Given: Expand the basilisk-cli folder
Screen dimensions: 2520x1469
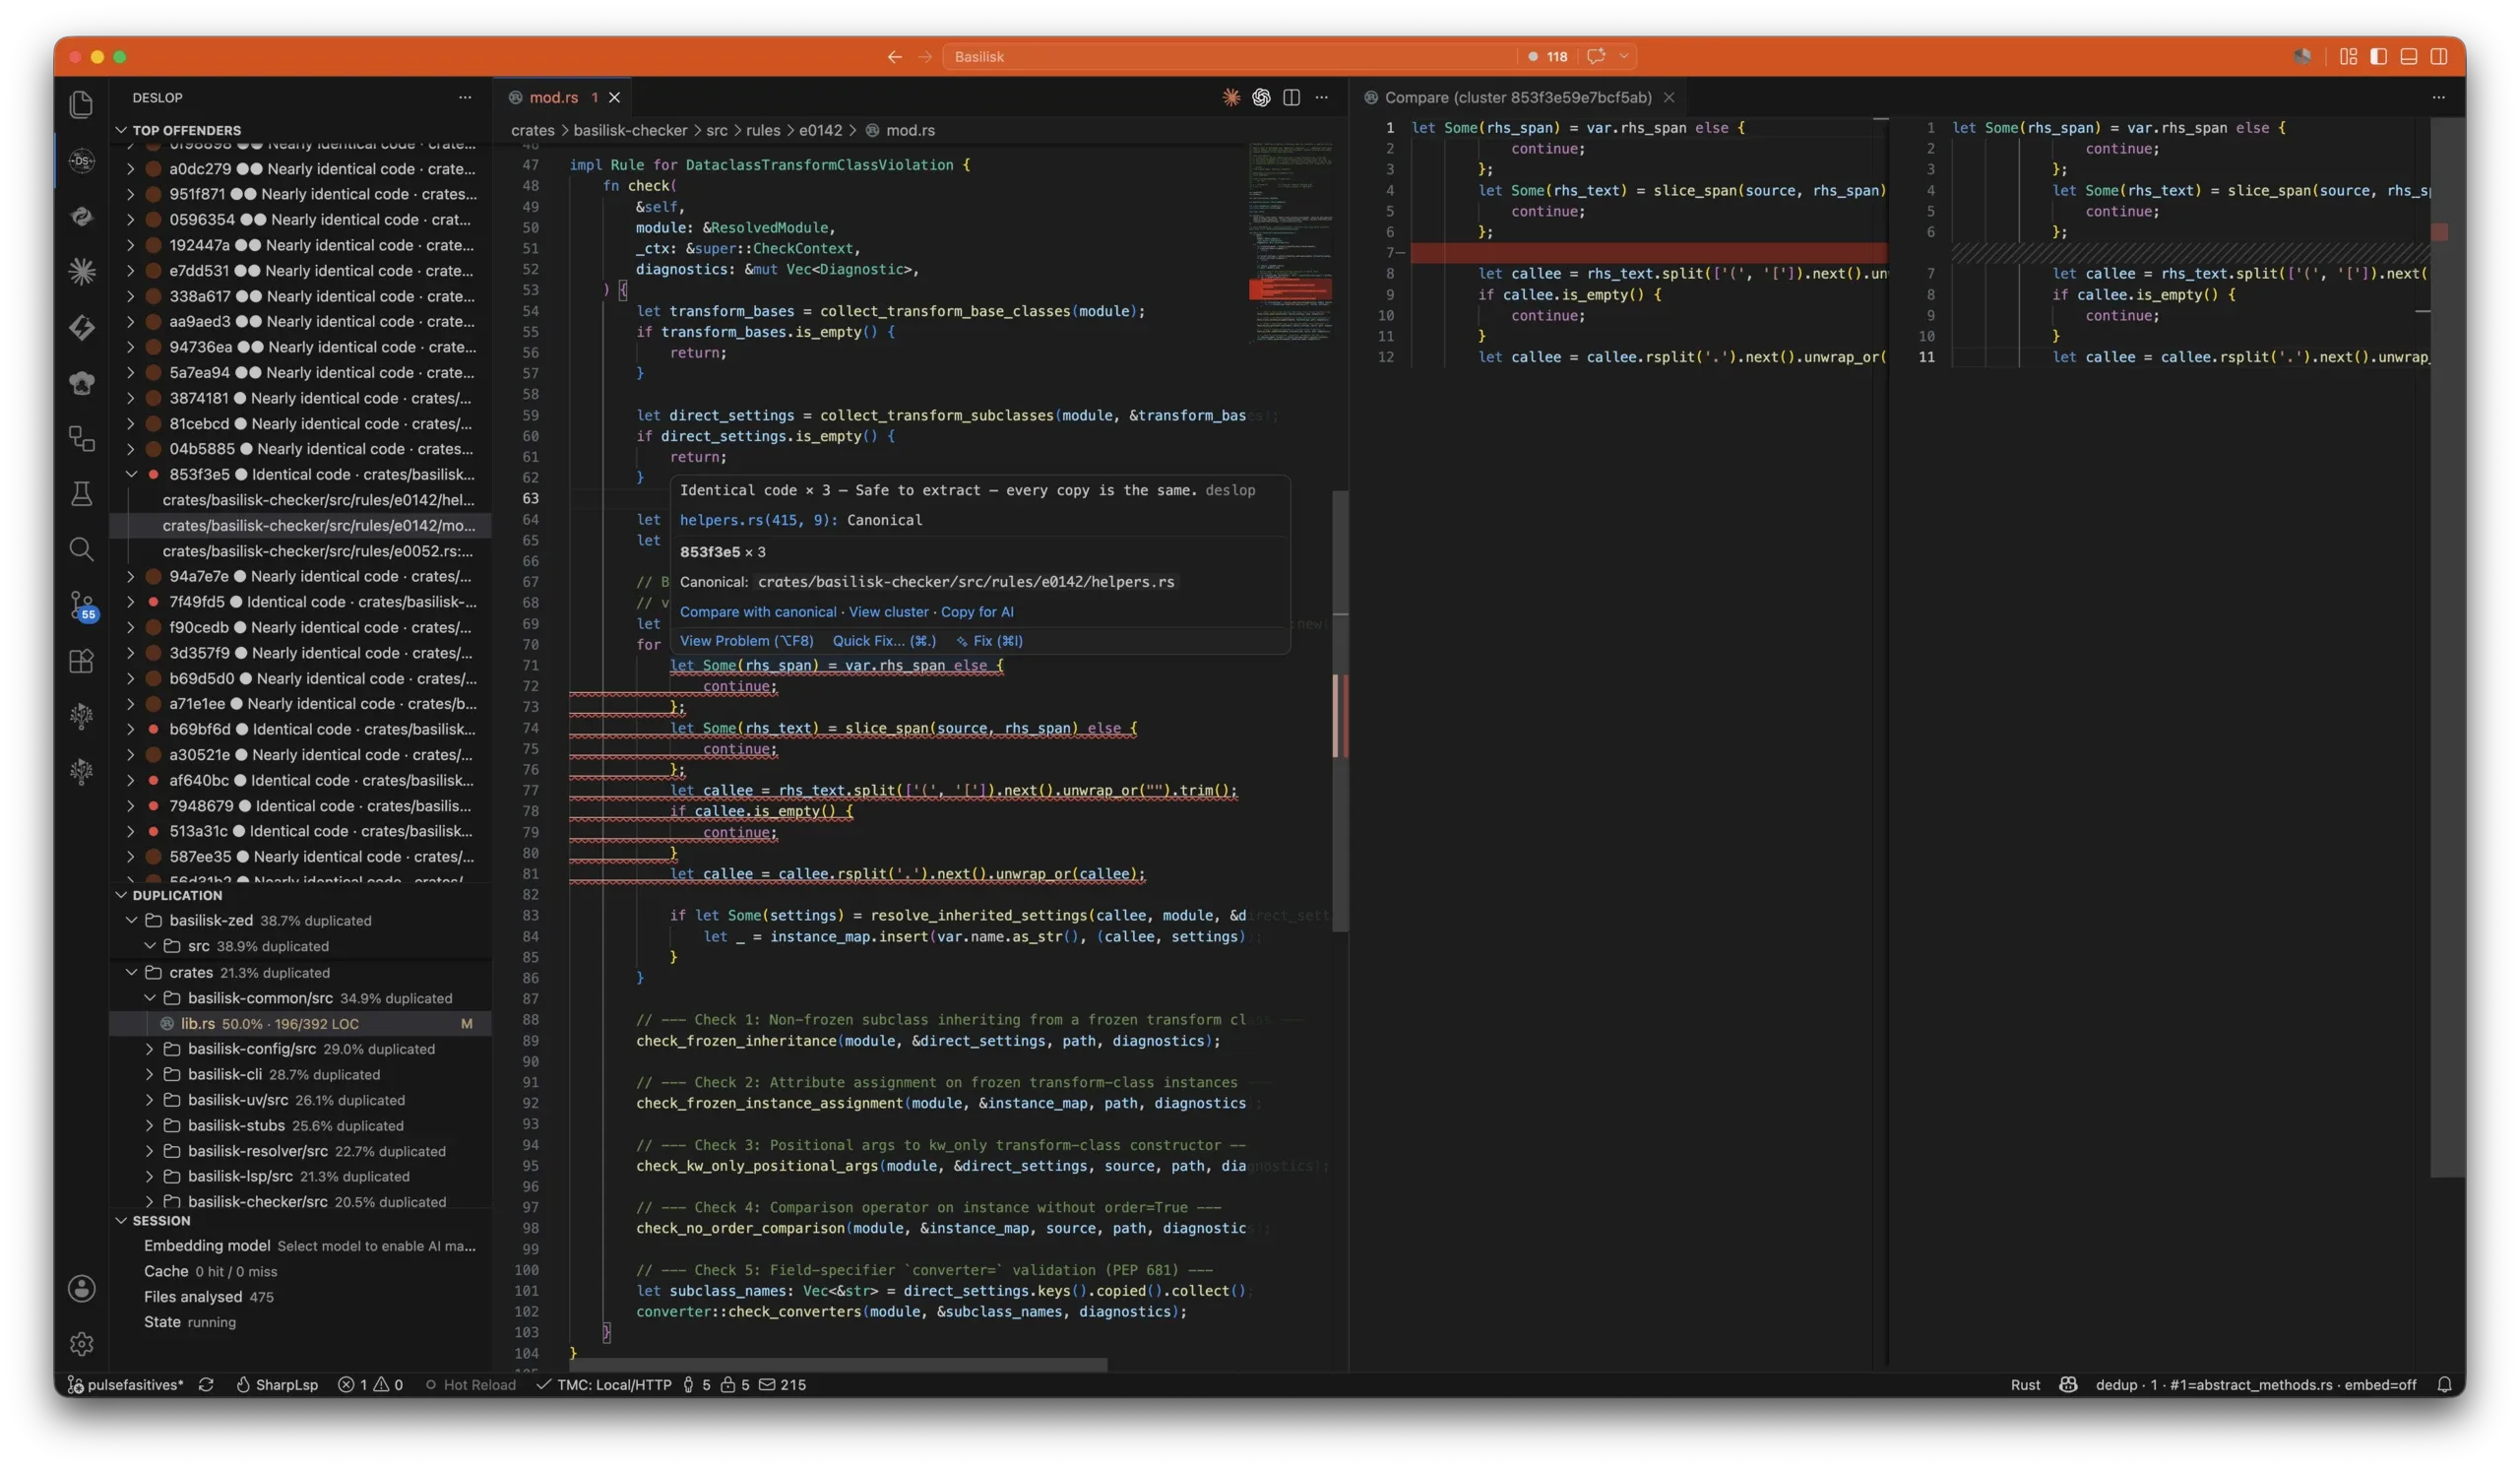Looking at the screenshot, I should (x=149, y=1074).
